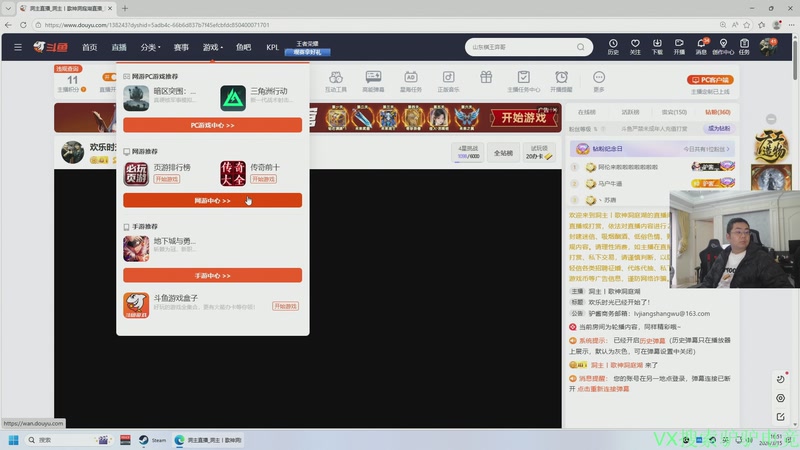
Task: Click the gift box icon
Action: tap(486, 78)
